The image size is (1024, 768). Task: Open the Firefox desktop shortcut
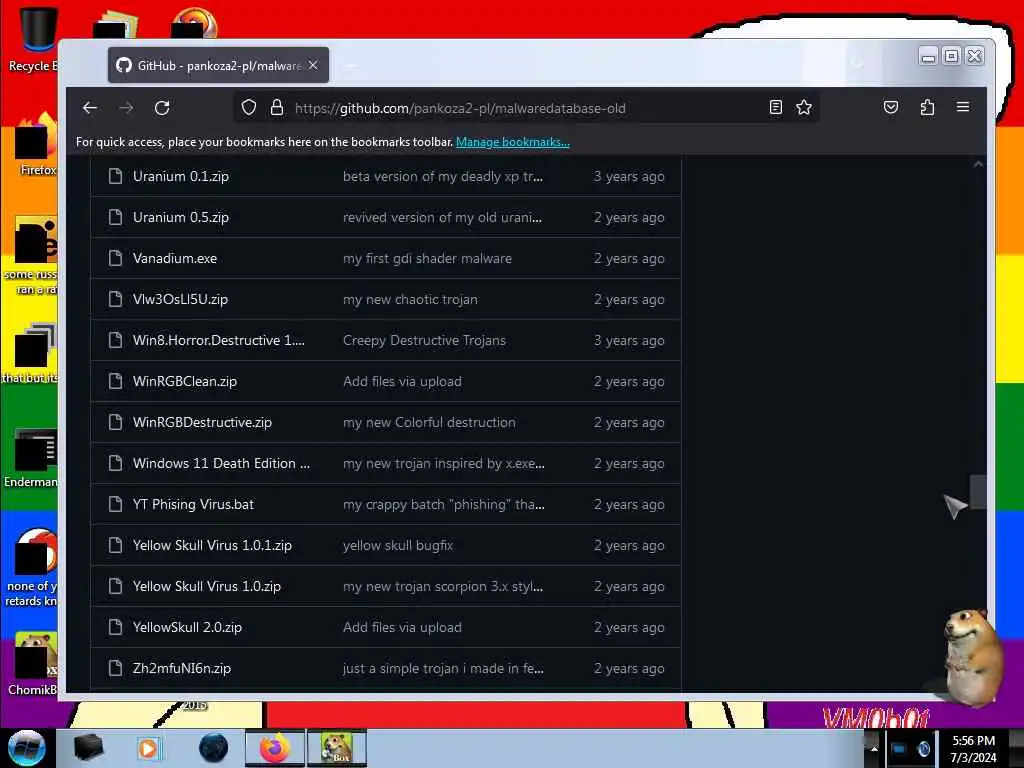pos(36,145)
